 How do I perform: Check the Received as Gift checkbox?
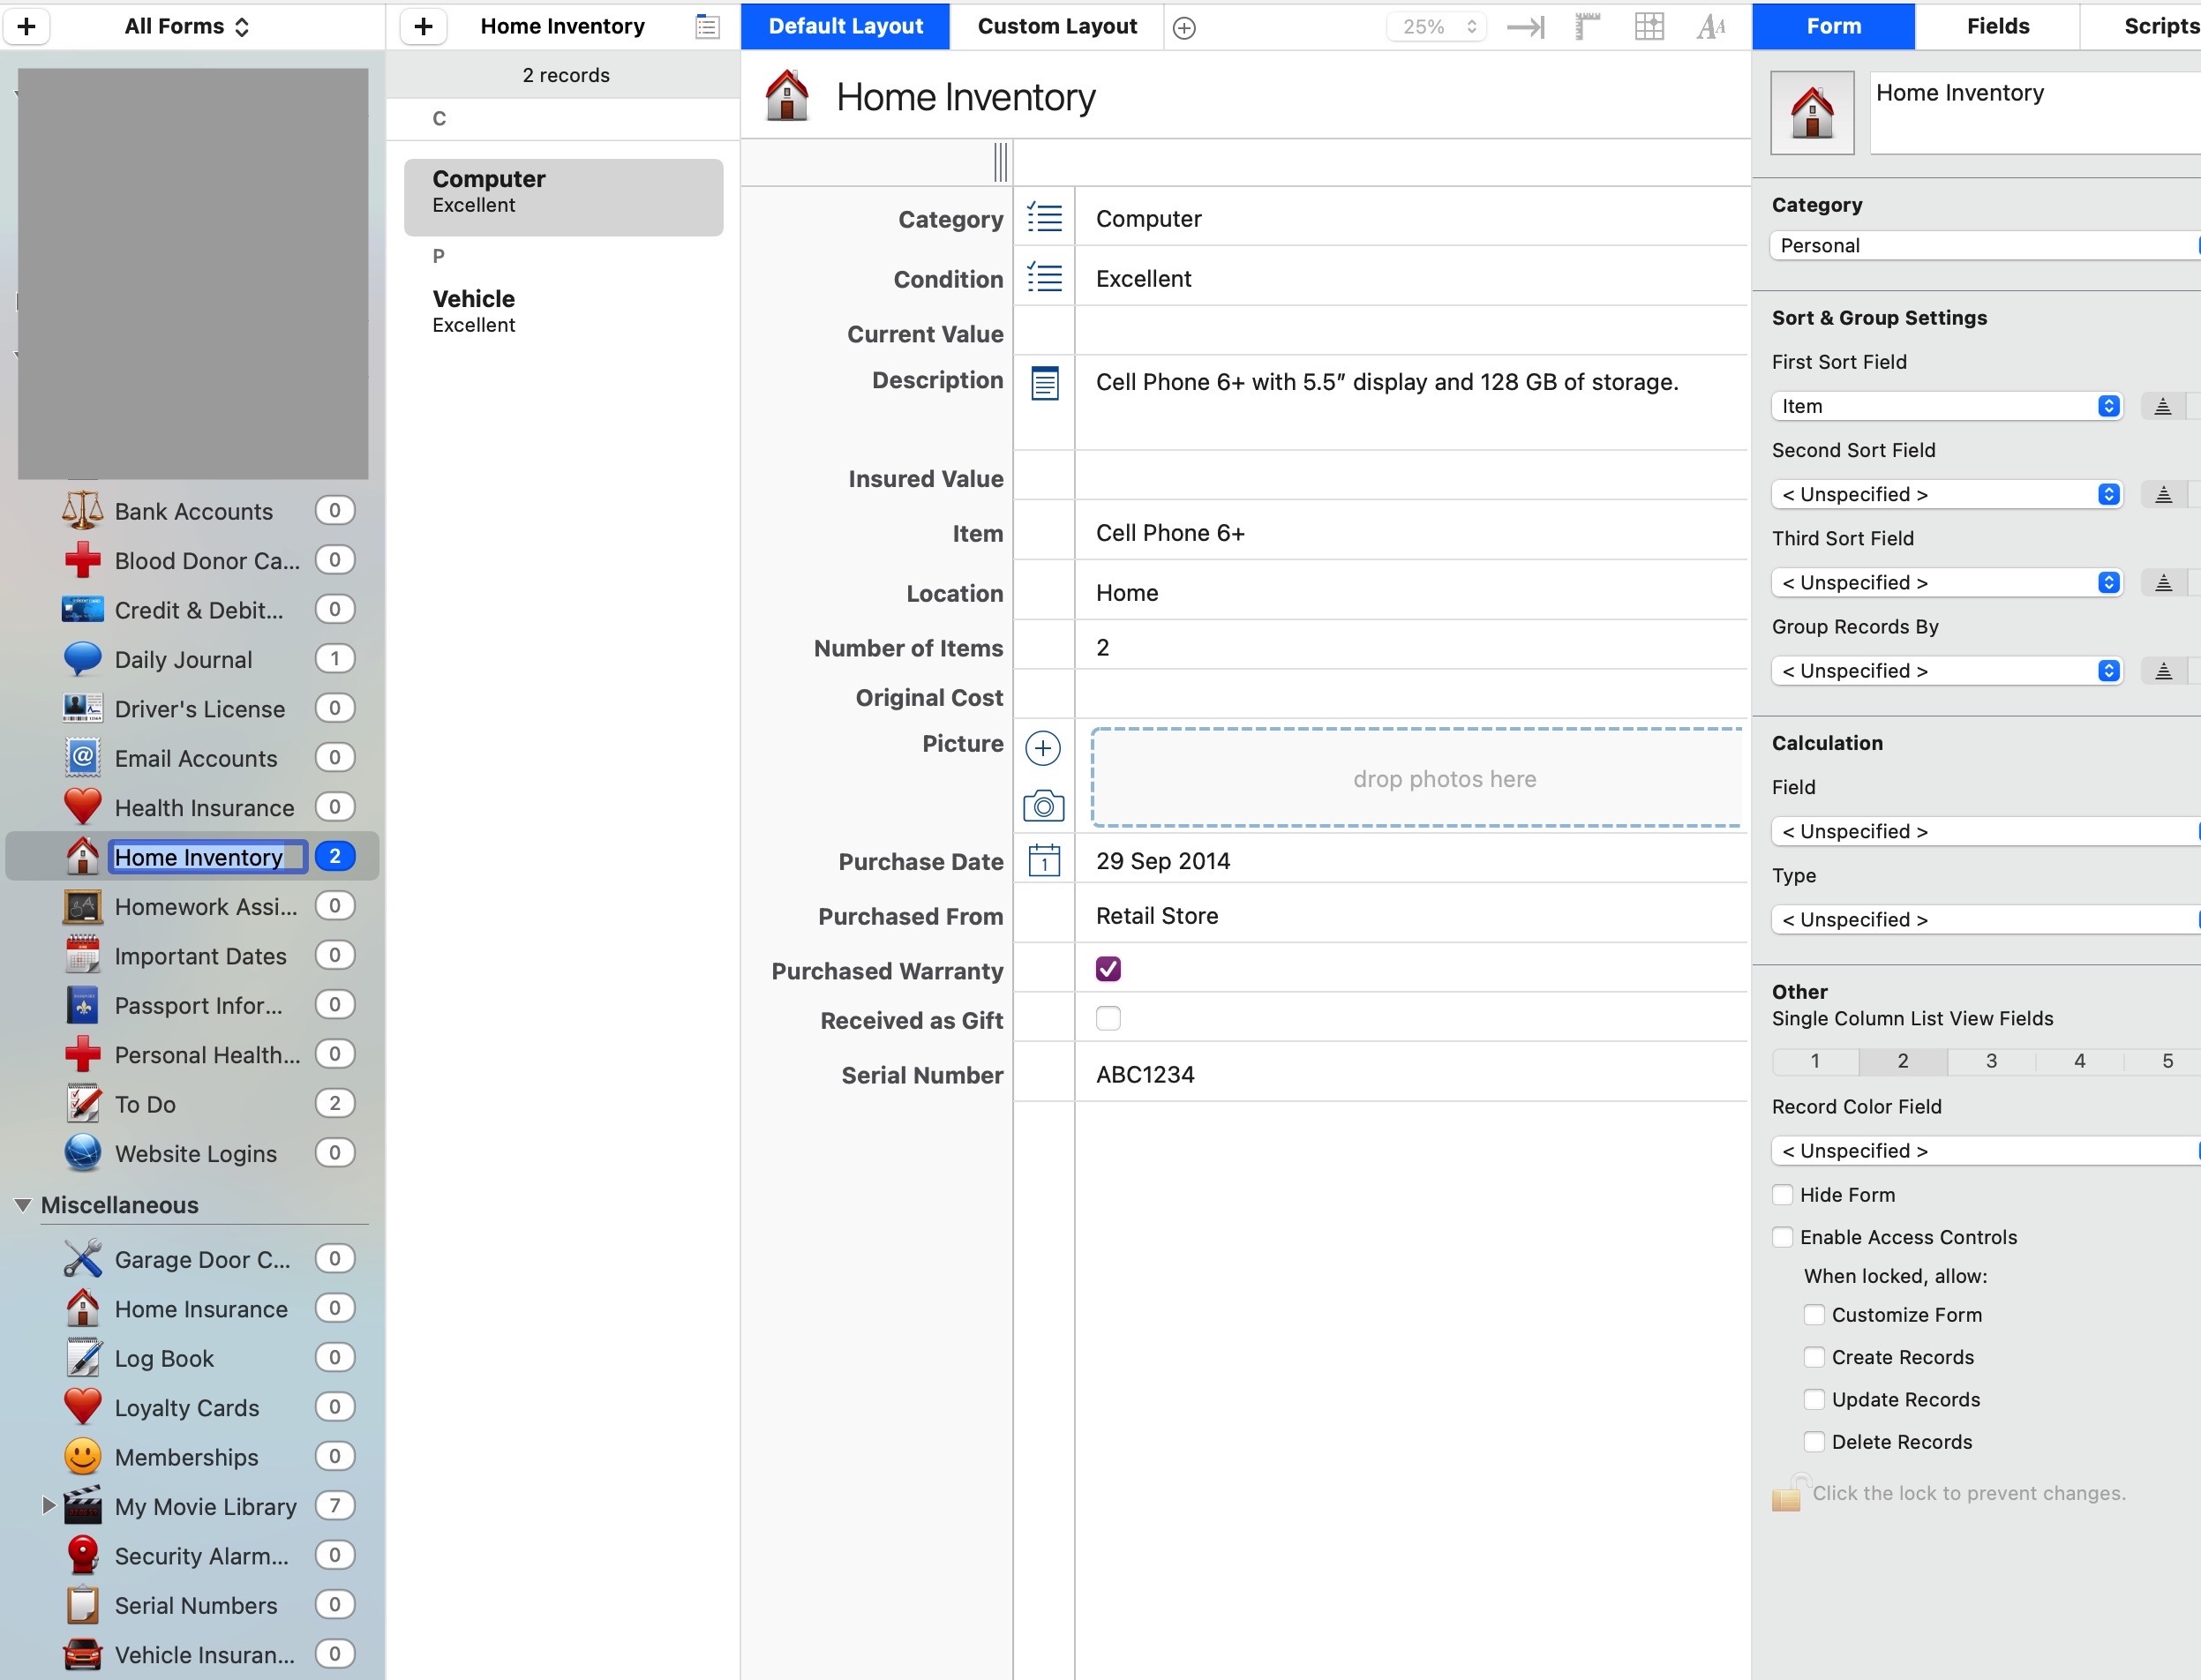tap(1108, 1019)
